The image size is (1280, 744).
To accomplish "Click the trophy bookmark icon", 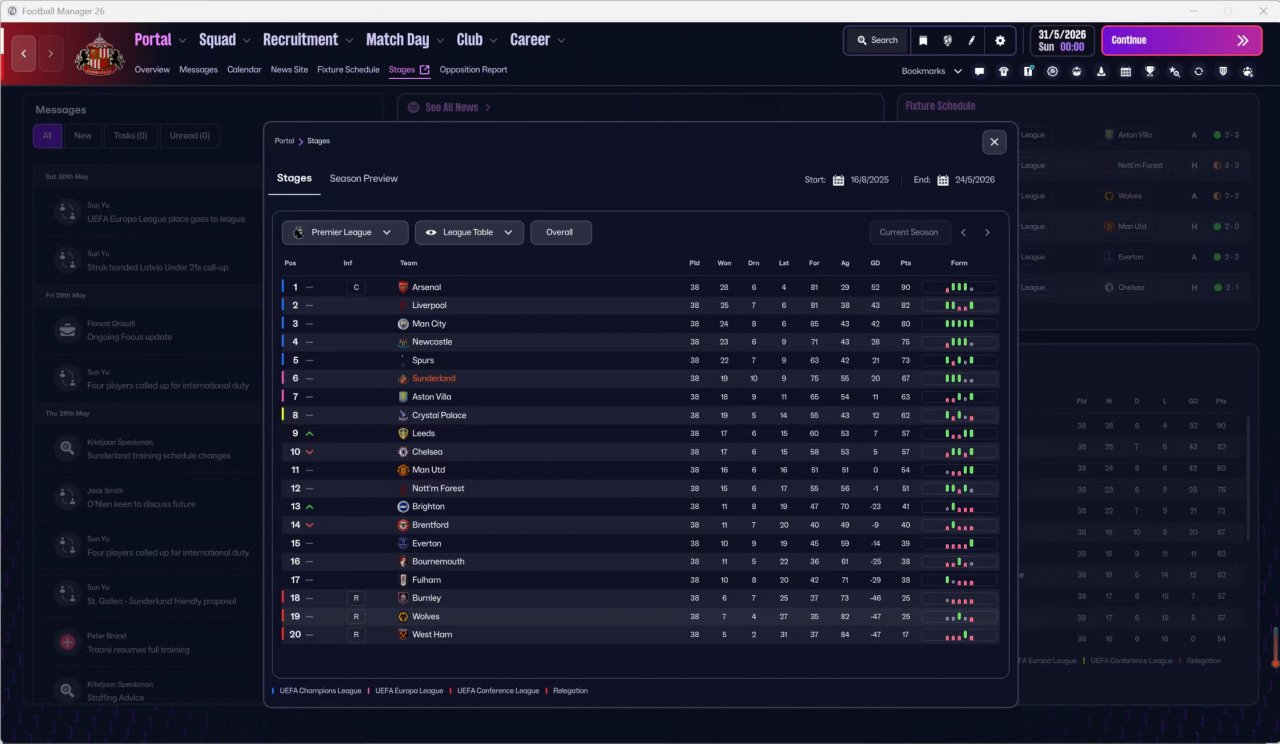I will [x=1150, y=71].
